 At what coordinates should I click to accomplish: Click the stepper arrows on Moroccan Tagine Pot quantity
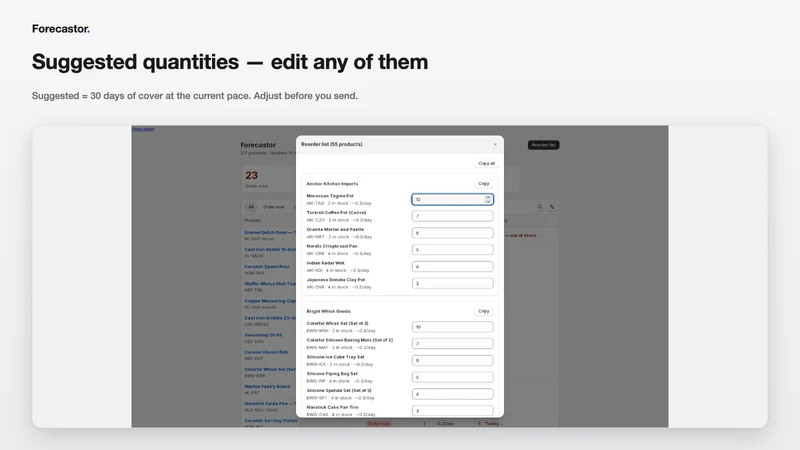click(488, 199)
